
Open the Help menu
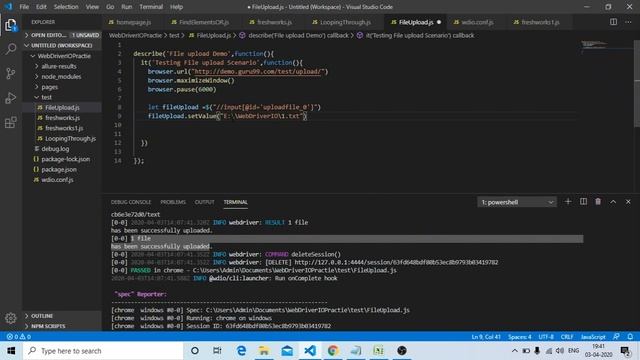pyautogui.click(x=176, y=7)
